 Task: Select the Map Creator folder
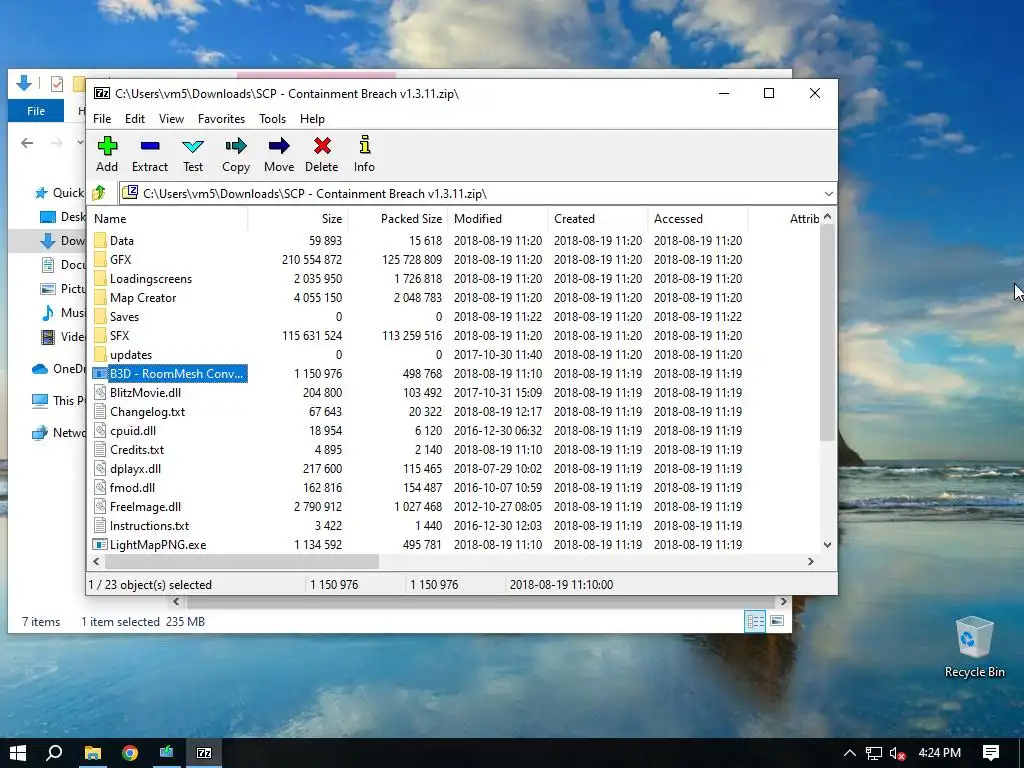(x=143, y=297)
